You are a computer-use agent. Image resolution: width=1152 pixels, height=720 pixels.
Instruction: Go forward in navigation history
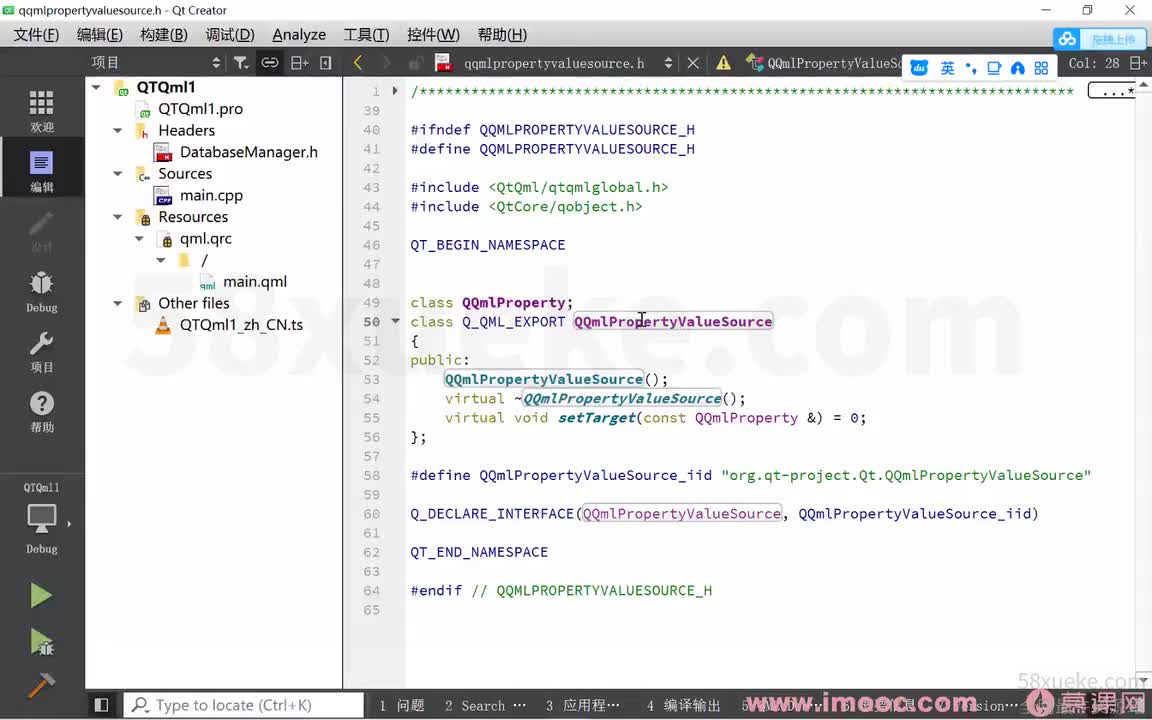[x=386, y=63]
